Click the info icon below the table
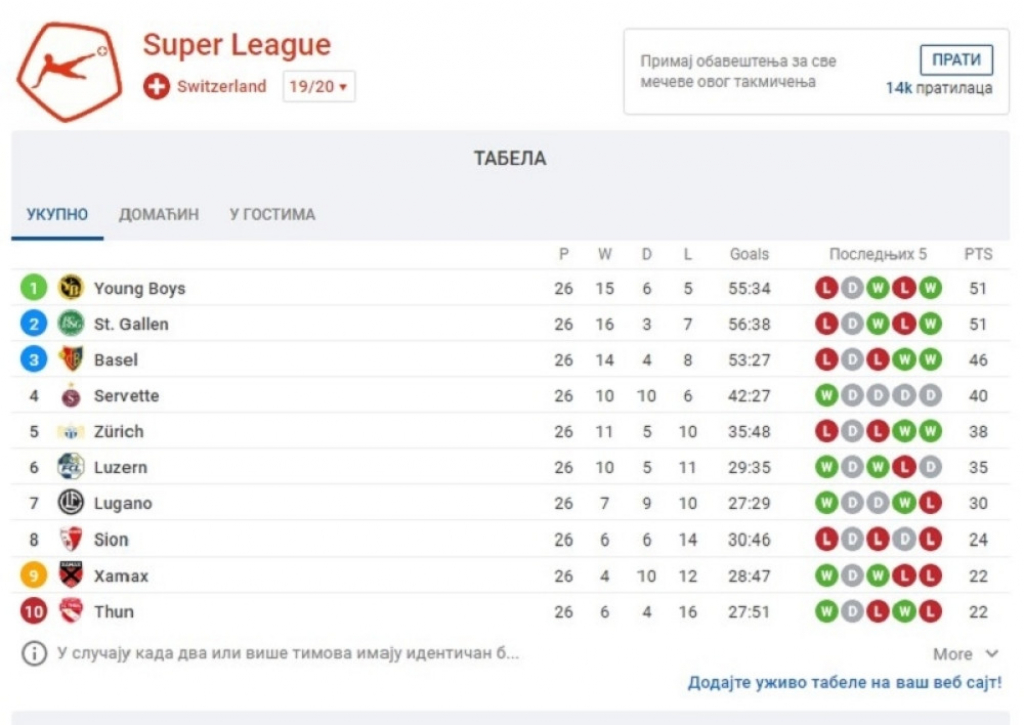 click(34, 654)
